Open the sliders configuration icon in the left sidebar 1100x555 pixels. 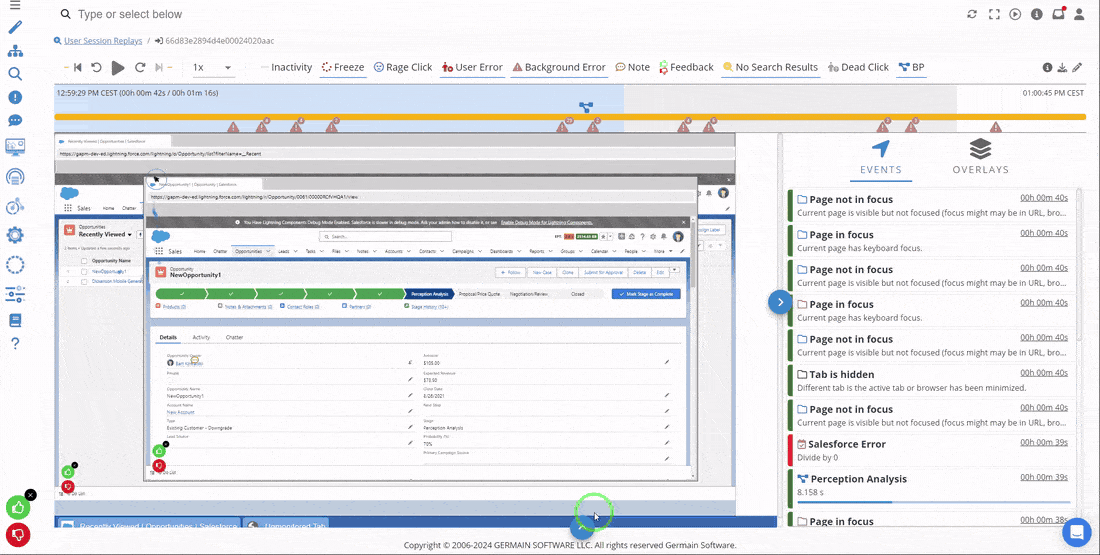tap(15, 294)
